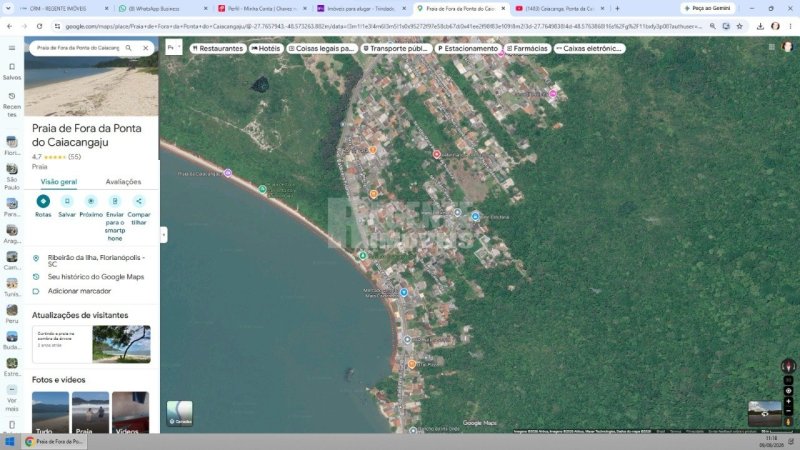
Task: Open the Flori... recent place in sidebar
Action: click(12, 146)
